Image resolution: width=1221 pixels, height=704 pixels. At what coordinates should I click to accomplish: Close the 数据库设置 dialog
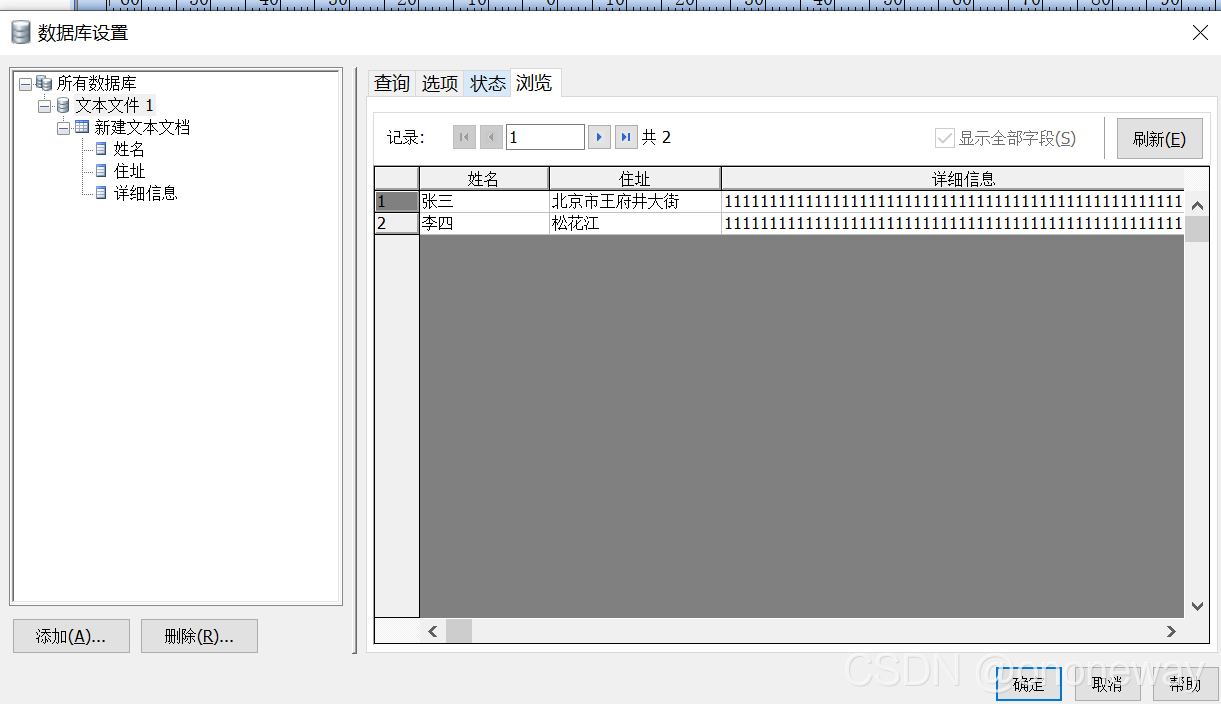[1200, 33]
